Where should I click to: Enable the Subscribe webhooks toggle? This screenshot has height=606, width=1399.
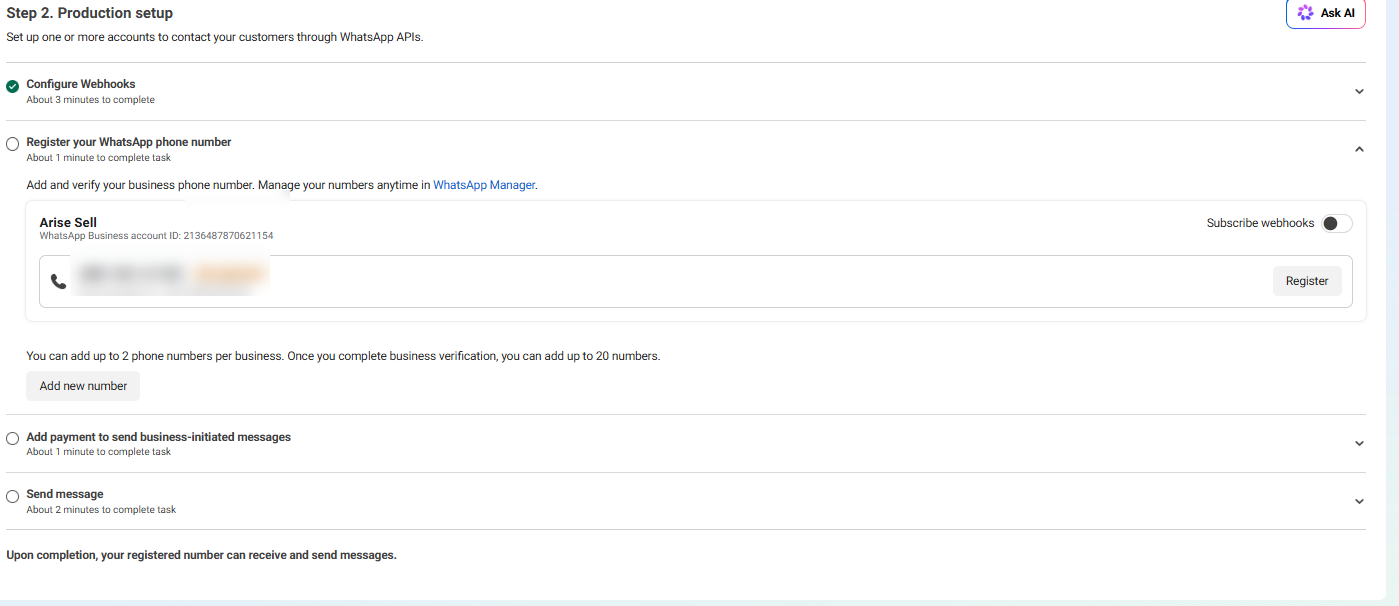pos(1337,223)
